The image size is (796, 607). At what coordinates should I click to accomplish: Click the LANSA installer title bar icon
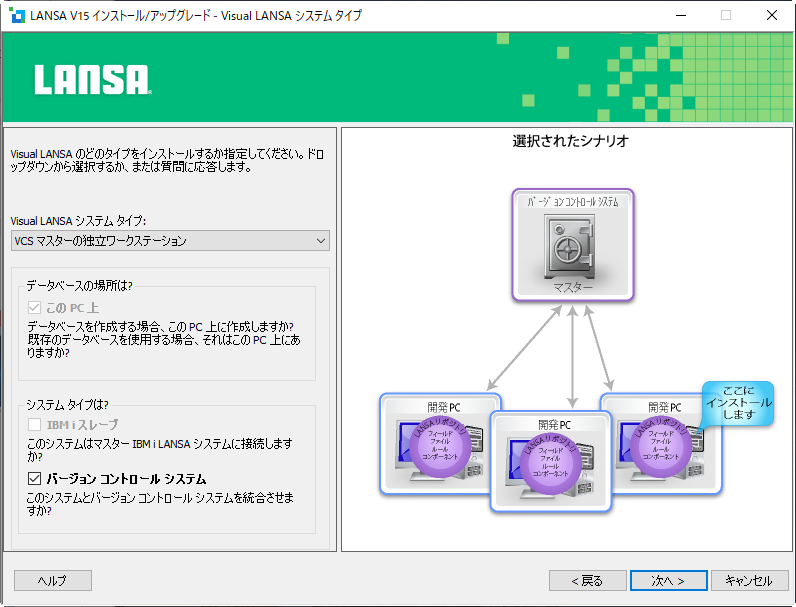tap(17, 15)
